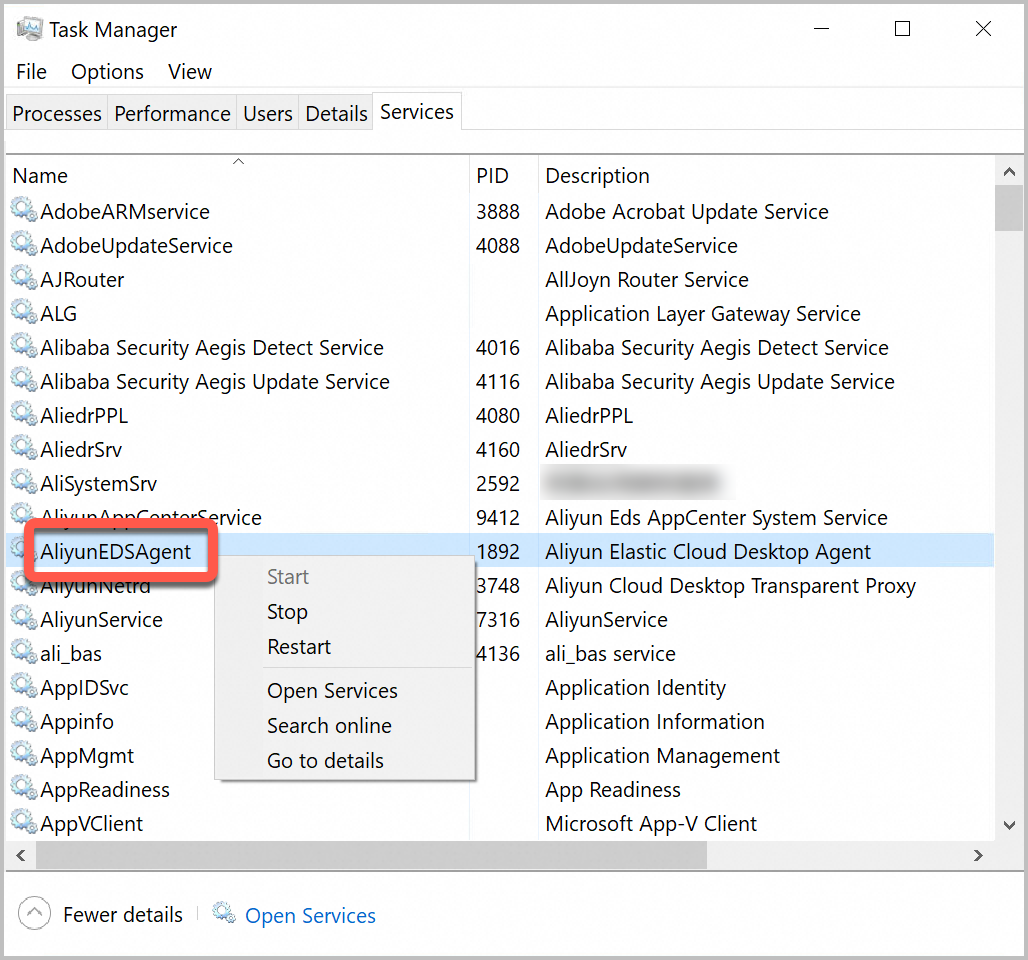Click the horizontal scrollbar thumb
Screen dimensions: 1028x960
click(371, 855)
